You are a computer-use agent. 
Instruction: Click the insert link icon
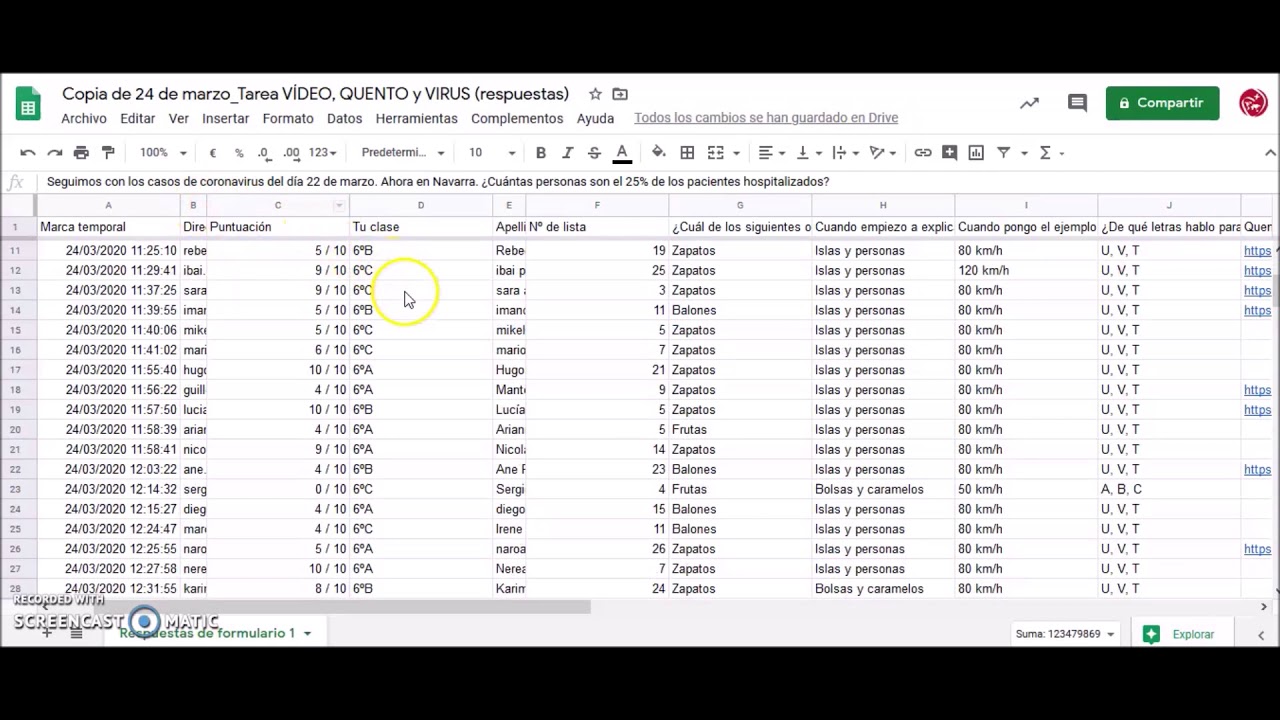tap(923, 153)
